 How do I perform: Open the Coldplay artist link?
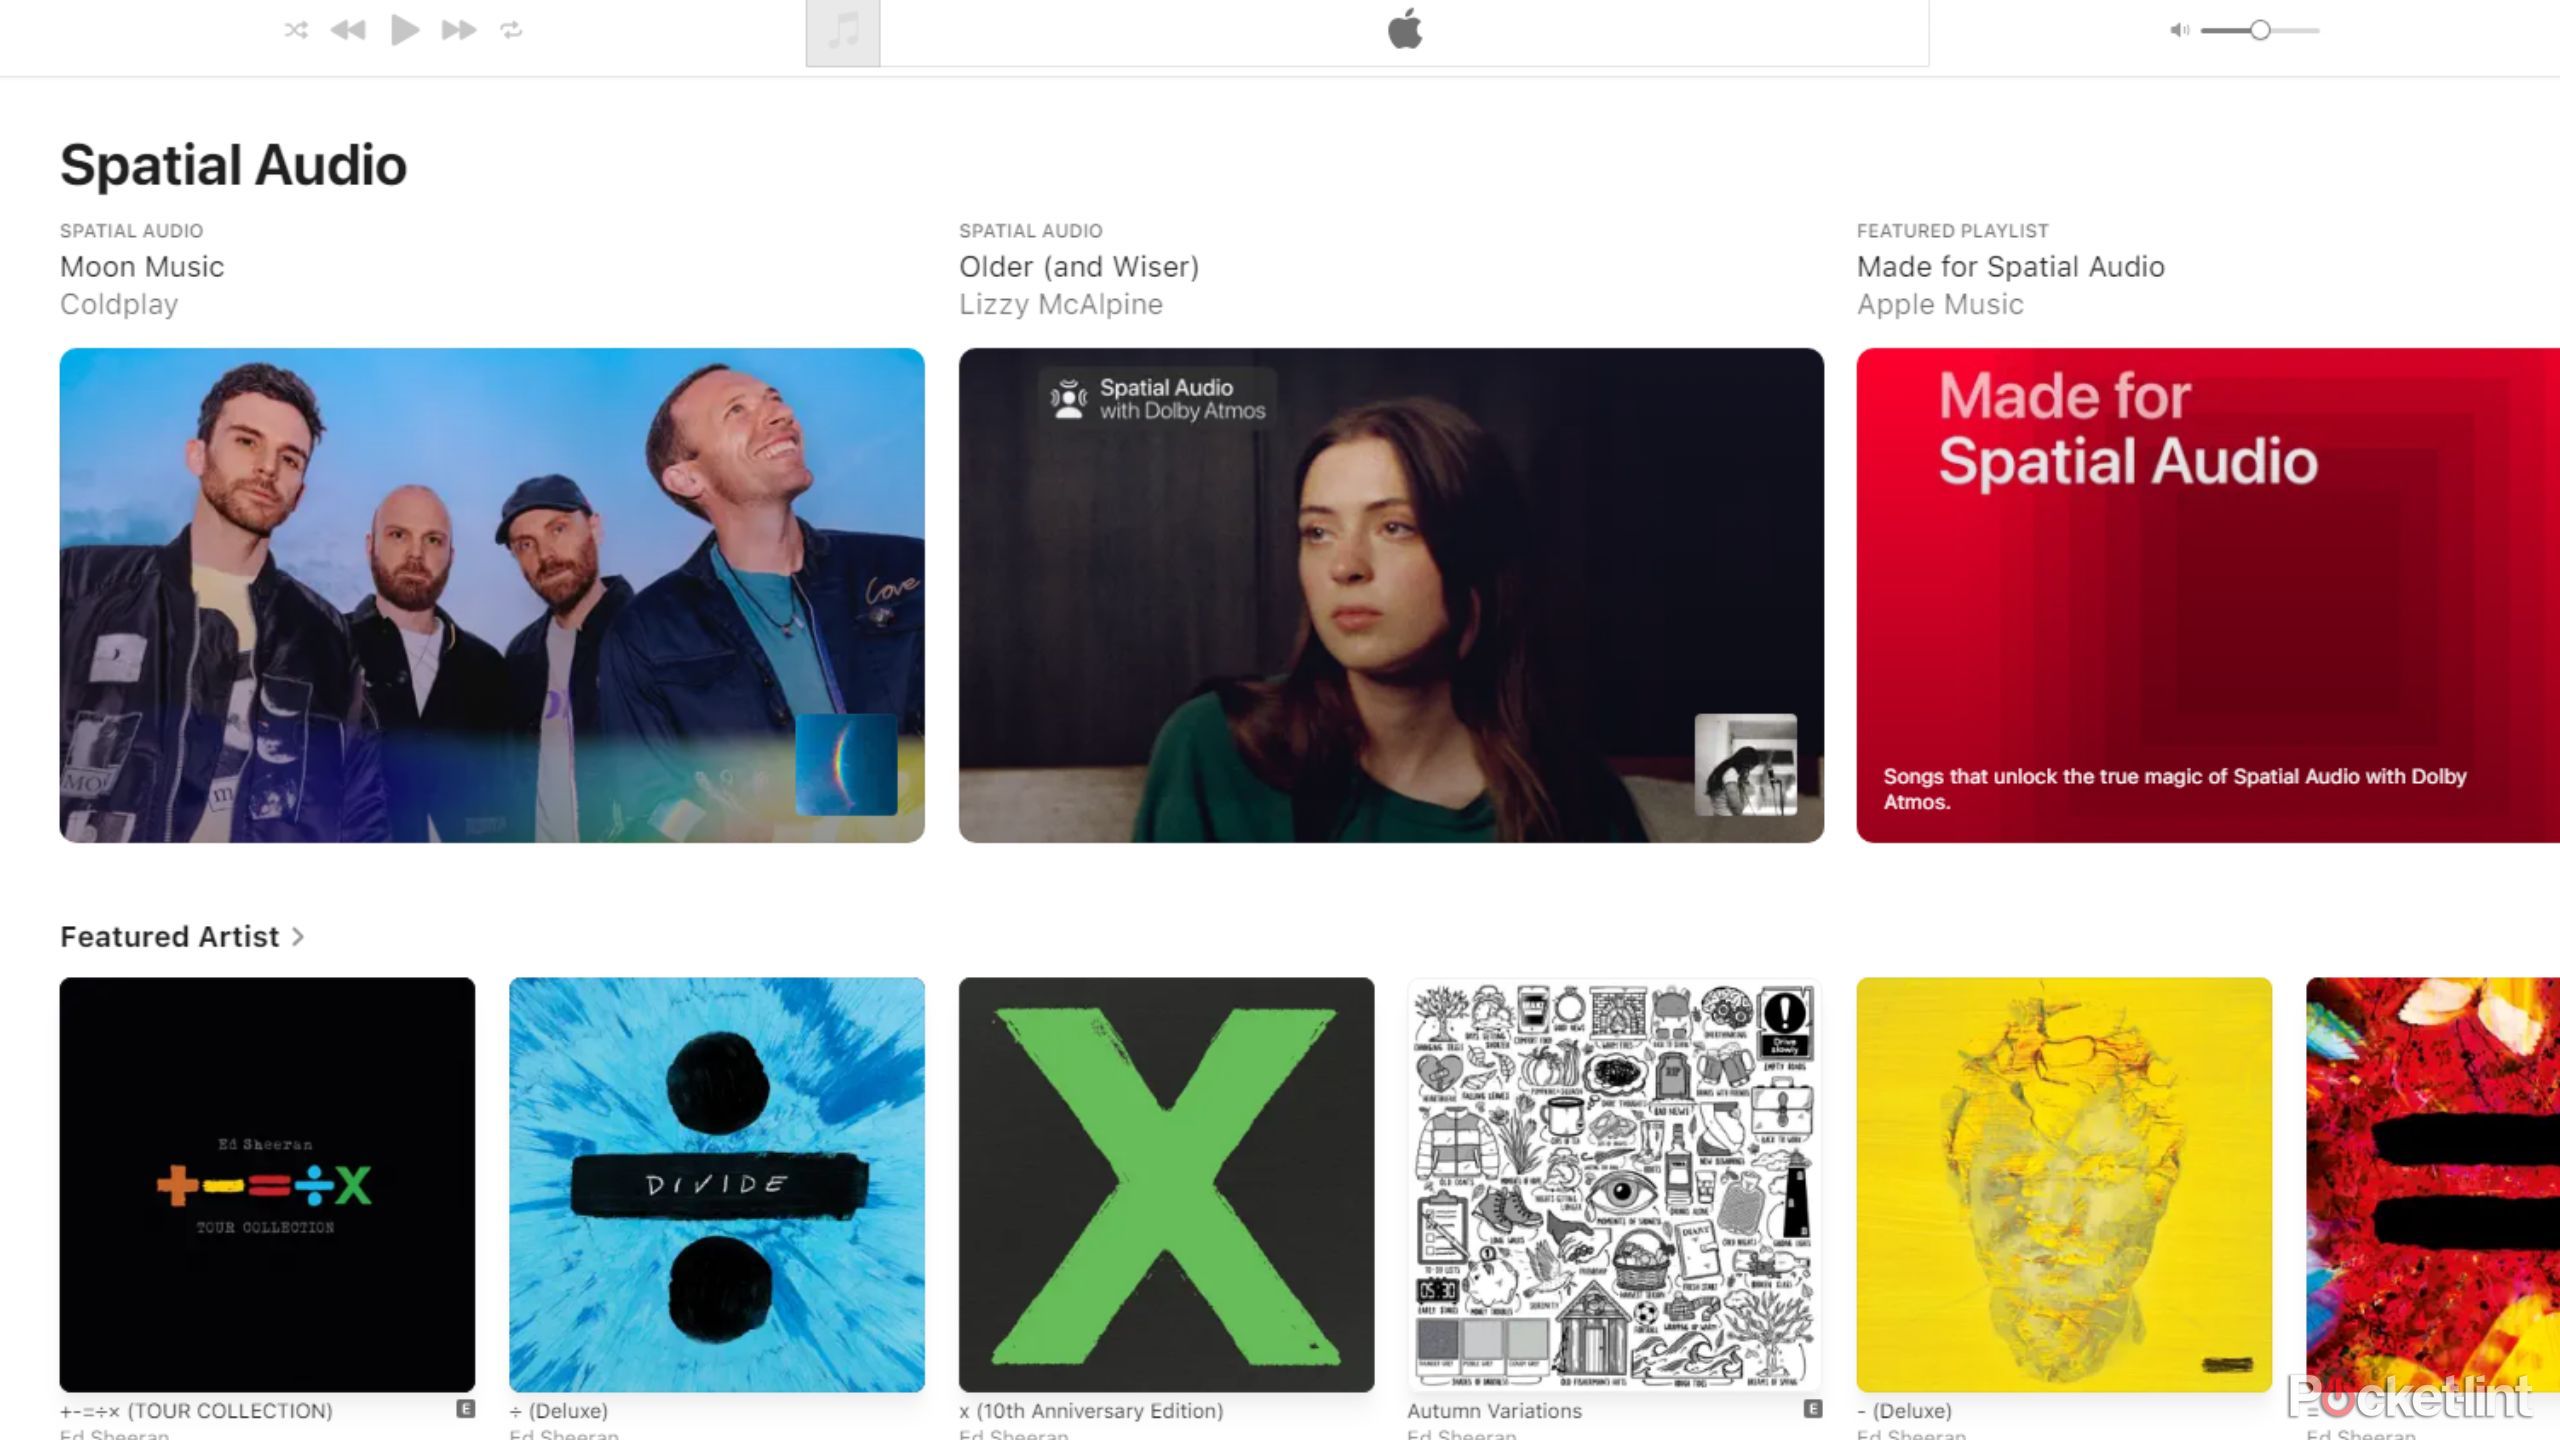point(119,304)
